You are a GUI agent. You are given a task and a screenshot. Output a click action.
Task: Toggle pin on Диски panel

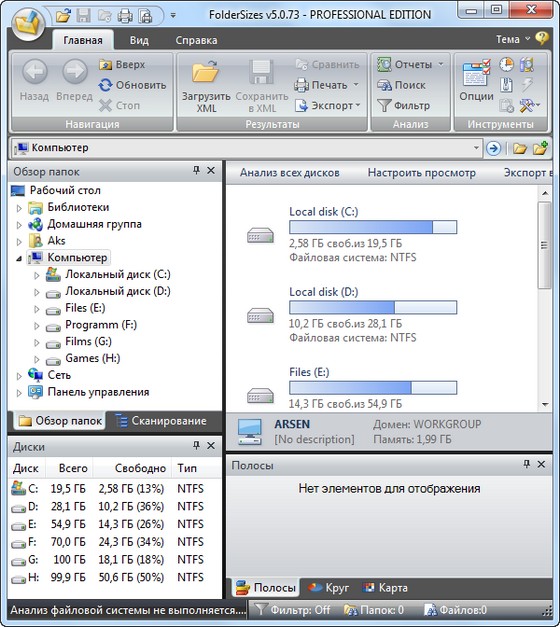(x=196, y=445)
